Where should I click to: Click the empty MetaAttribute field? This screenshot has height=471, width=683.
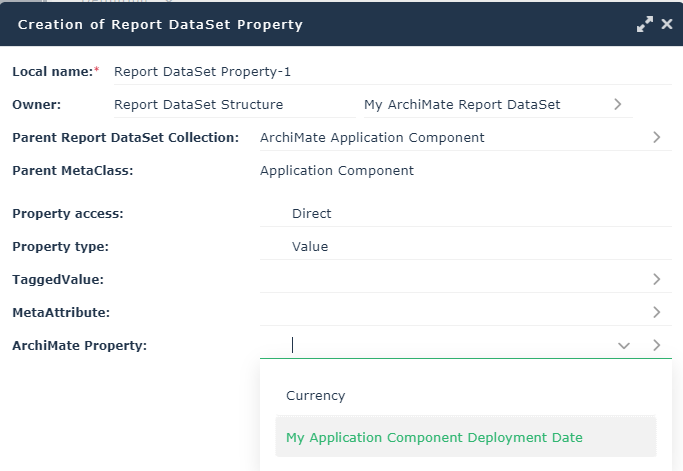click(450, 313)
